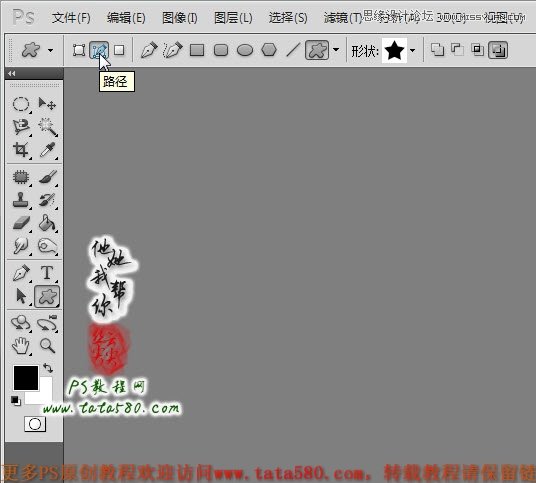Click the star shape preview thumbnail
Viewport: 536px width, 483px height.
tap(394, 51)
